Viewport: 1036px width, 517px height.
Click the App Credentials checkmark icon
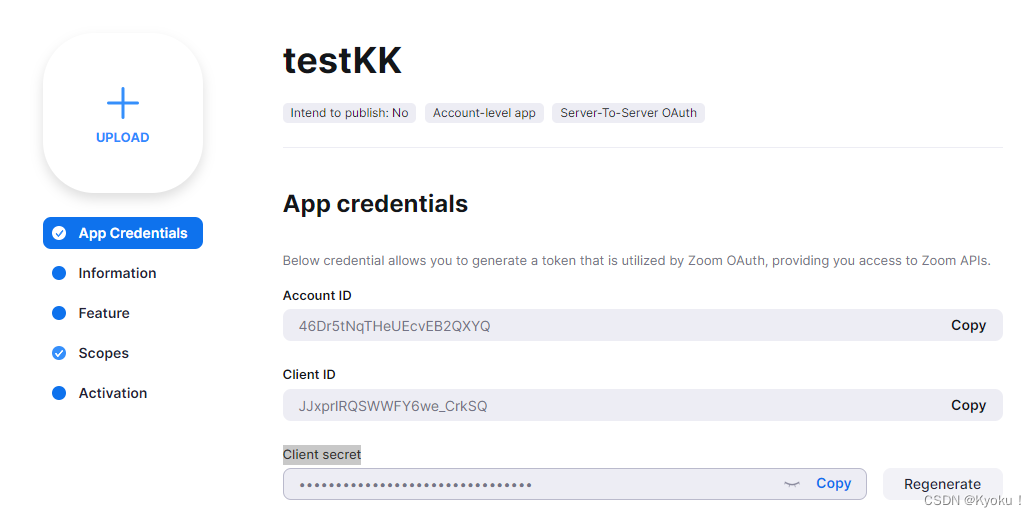click(x=59, y=233)
